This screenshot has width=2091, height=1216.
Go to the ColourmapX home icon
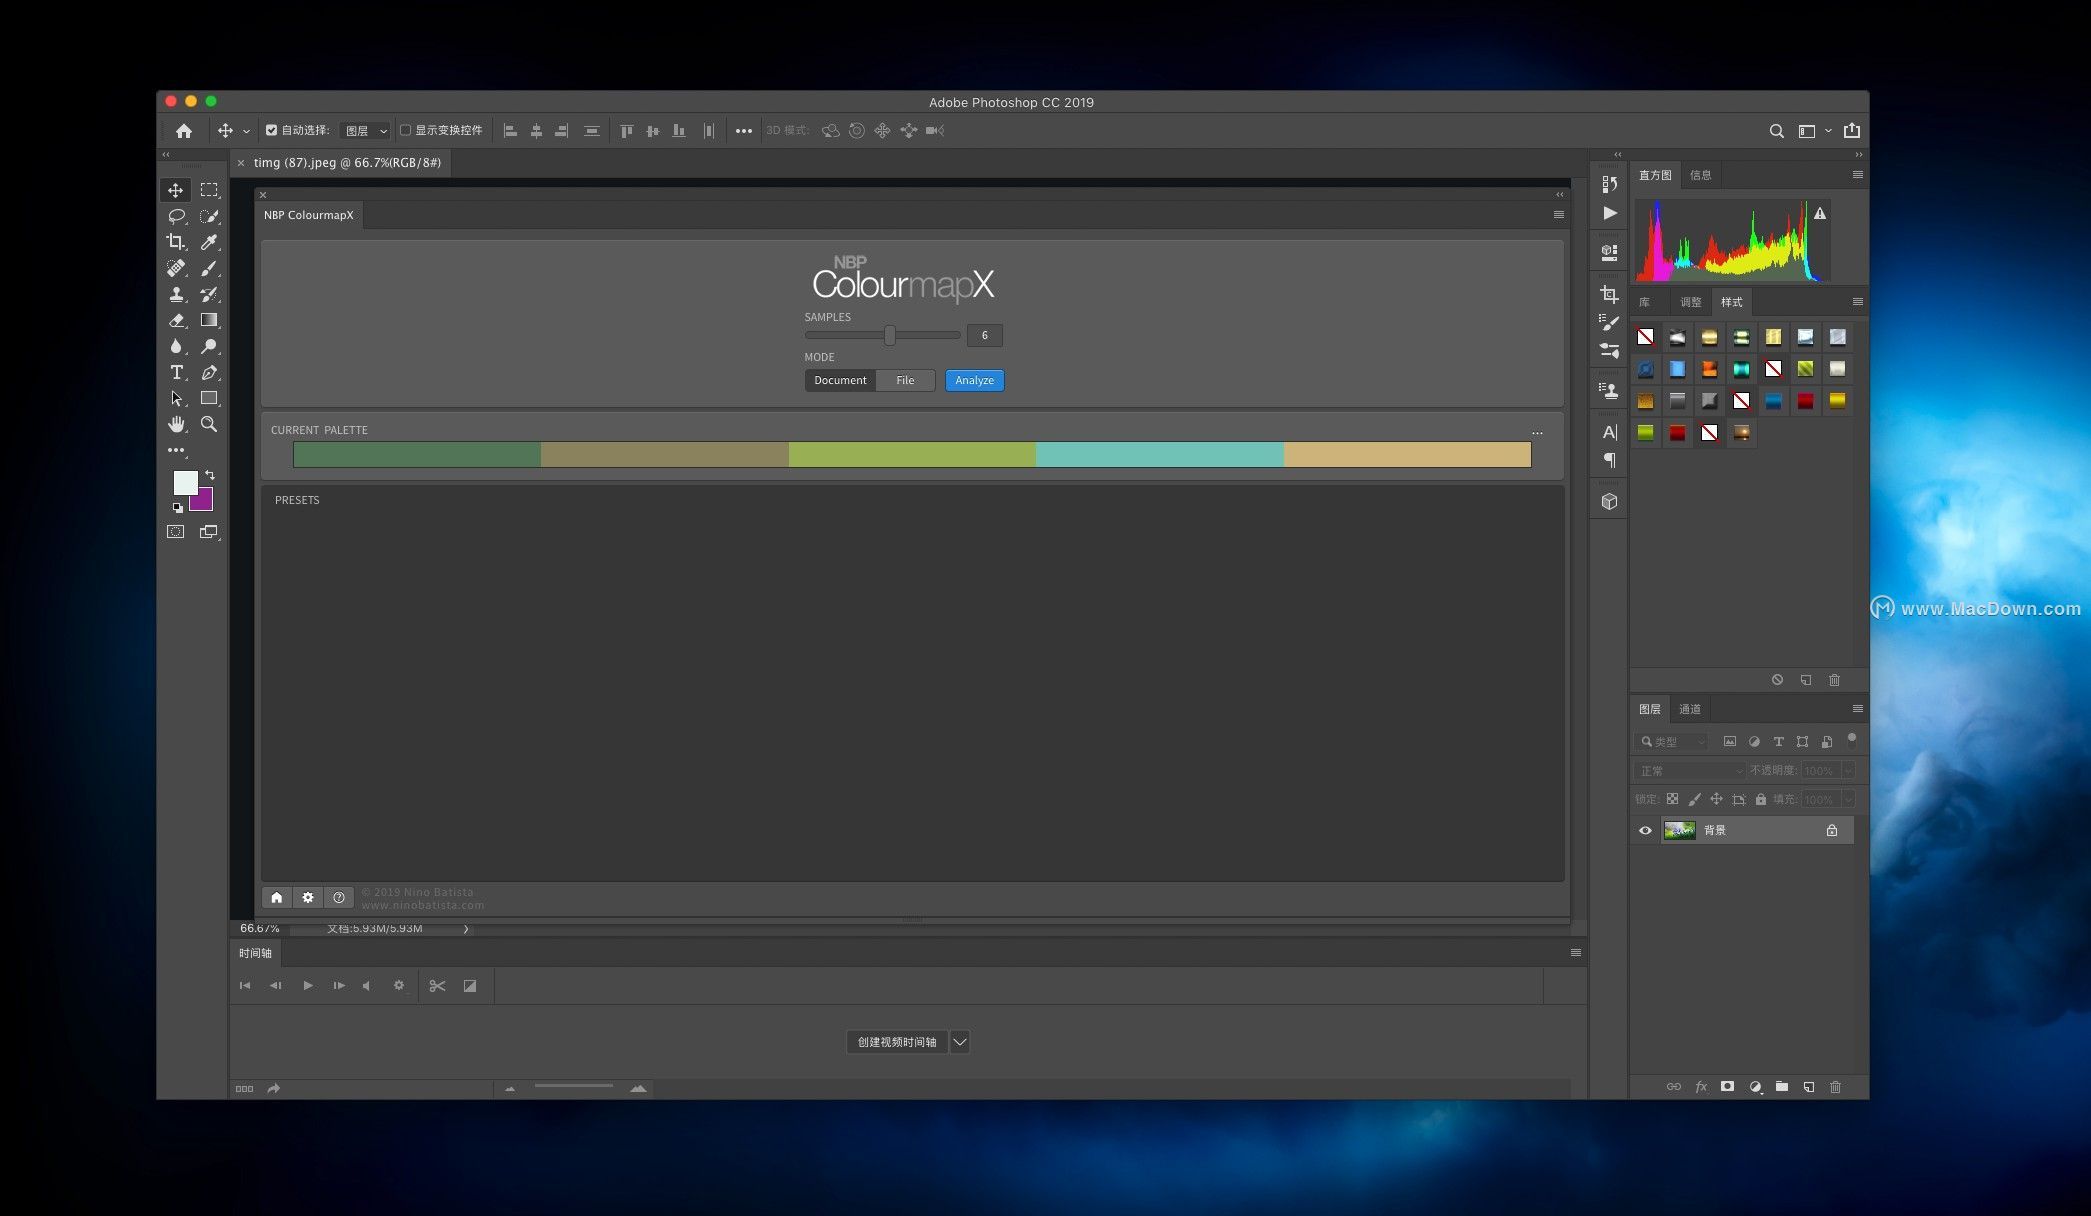tap(277, 898)
